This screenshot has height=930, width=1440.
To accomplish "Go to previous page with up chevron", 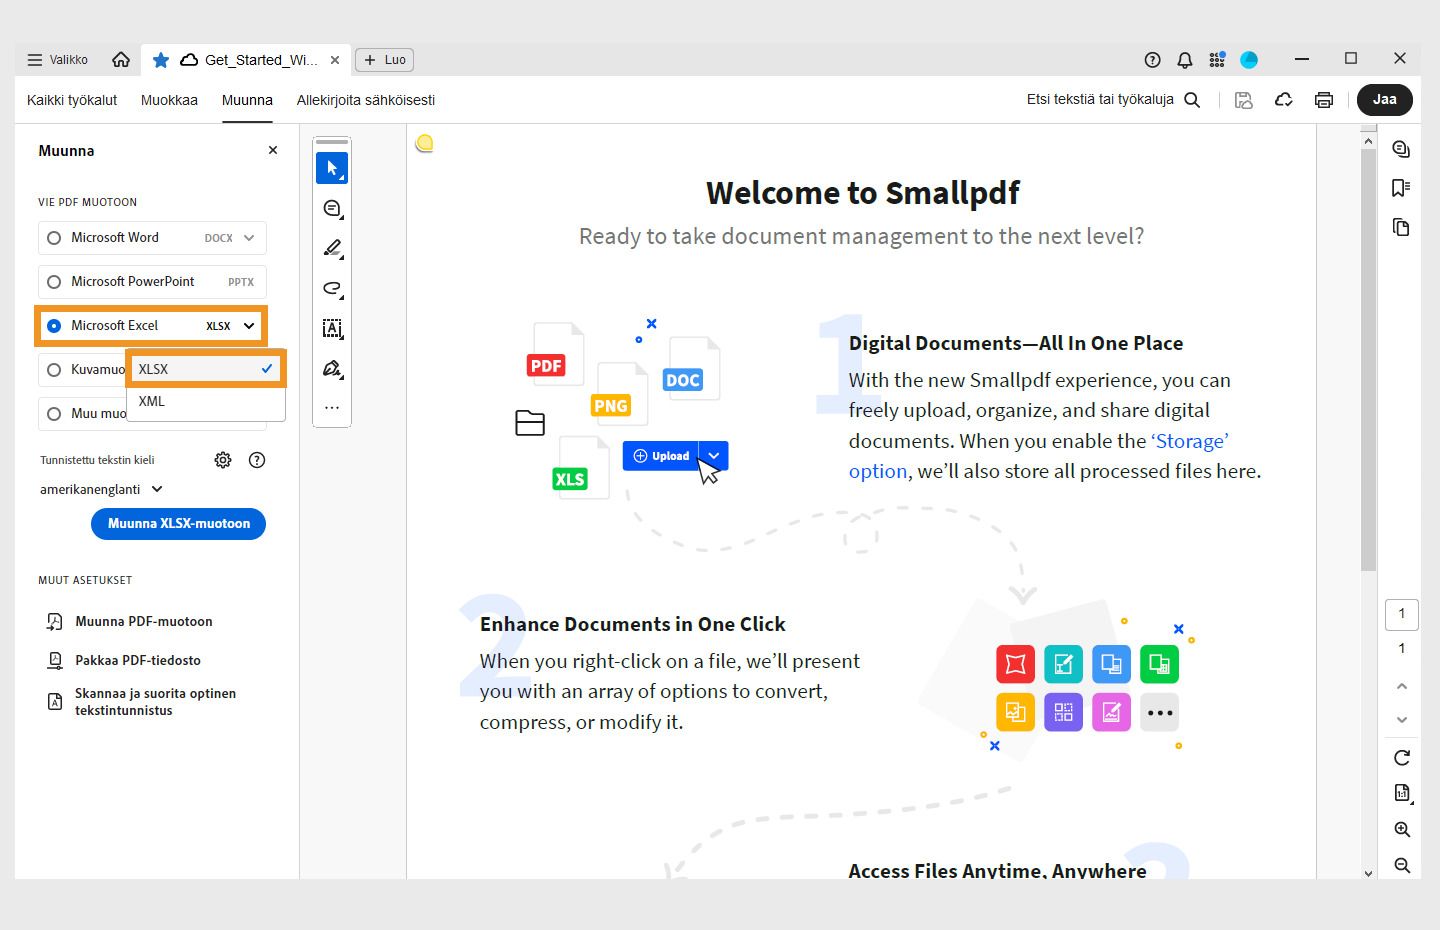I will [1402, 686].
